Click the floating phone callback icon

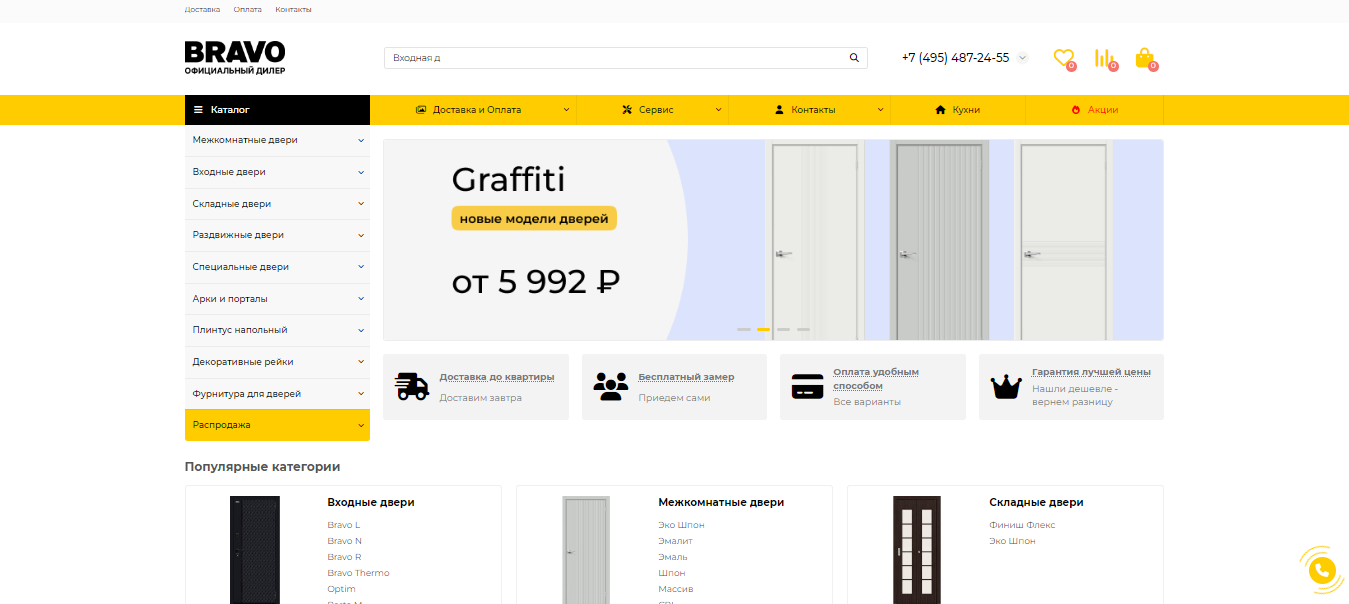1322,570
